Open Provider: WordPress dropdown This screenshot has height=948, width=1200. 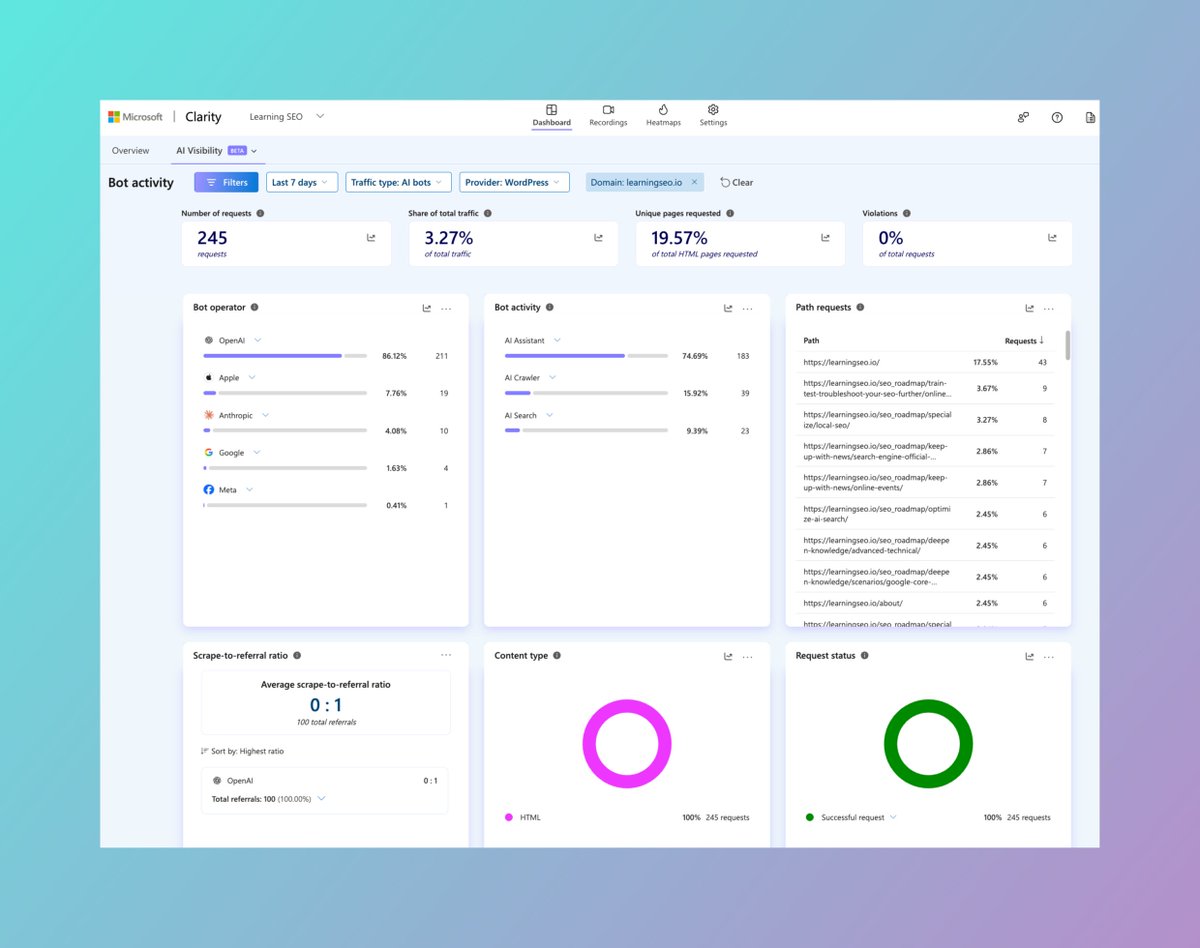click(x=514, y=182)
